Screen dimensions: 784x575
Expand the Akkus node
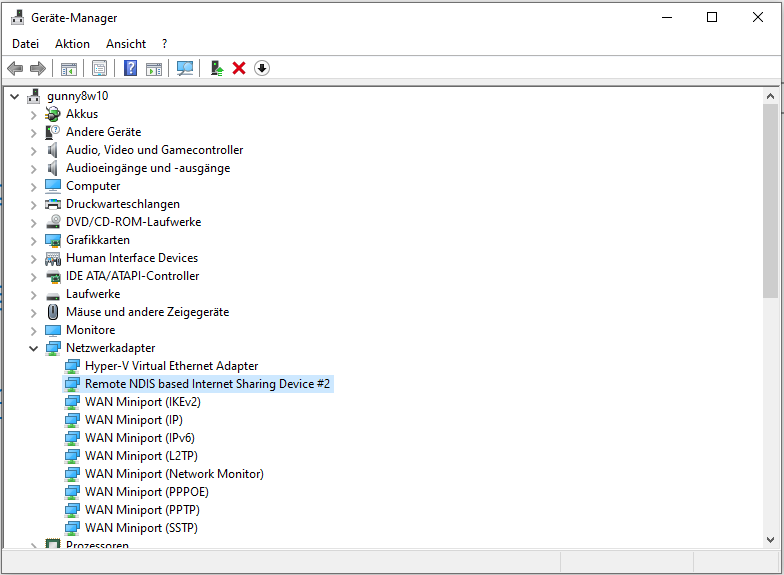click(x=34, y=115)
